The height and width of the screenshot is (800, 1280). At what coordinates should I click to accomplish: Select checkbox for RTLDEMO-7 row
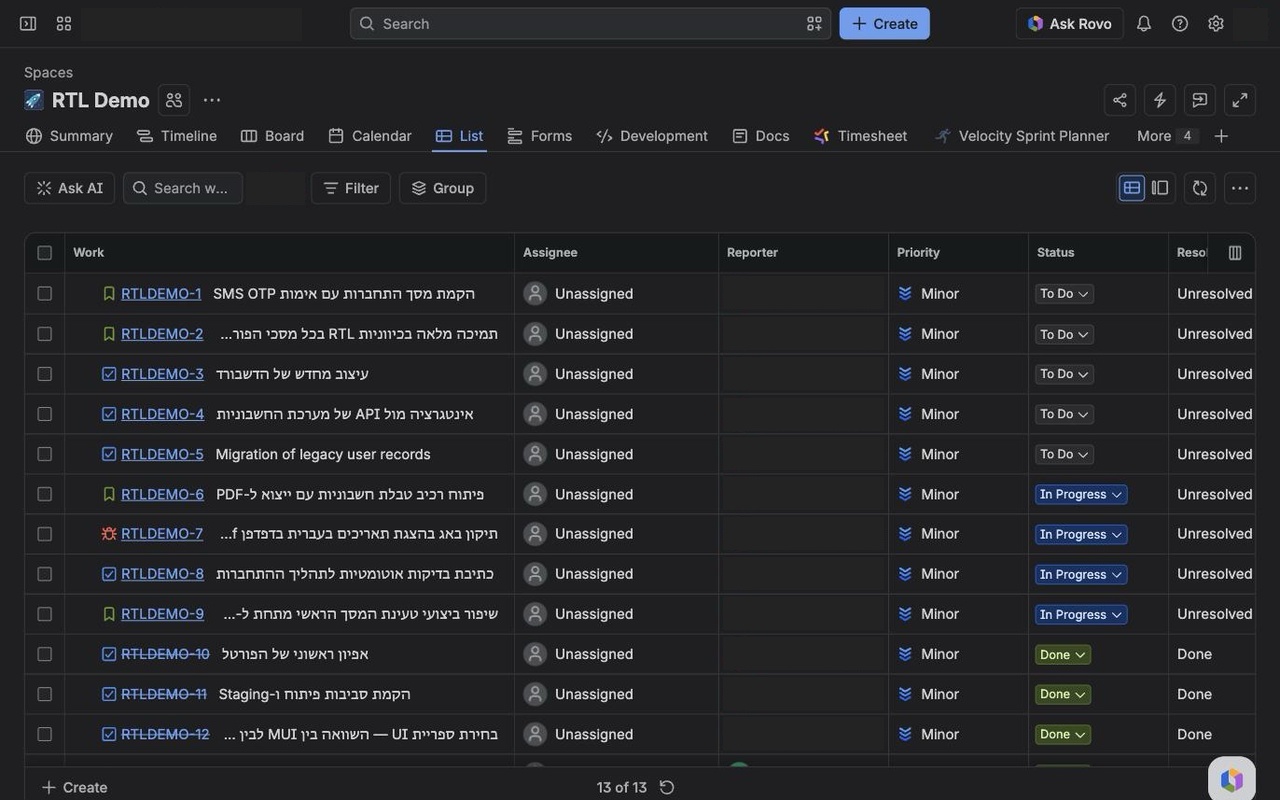tap(44, 534)
